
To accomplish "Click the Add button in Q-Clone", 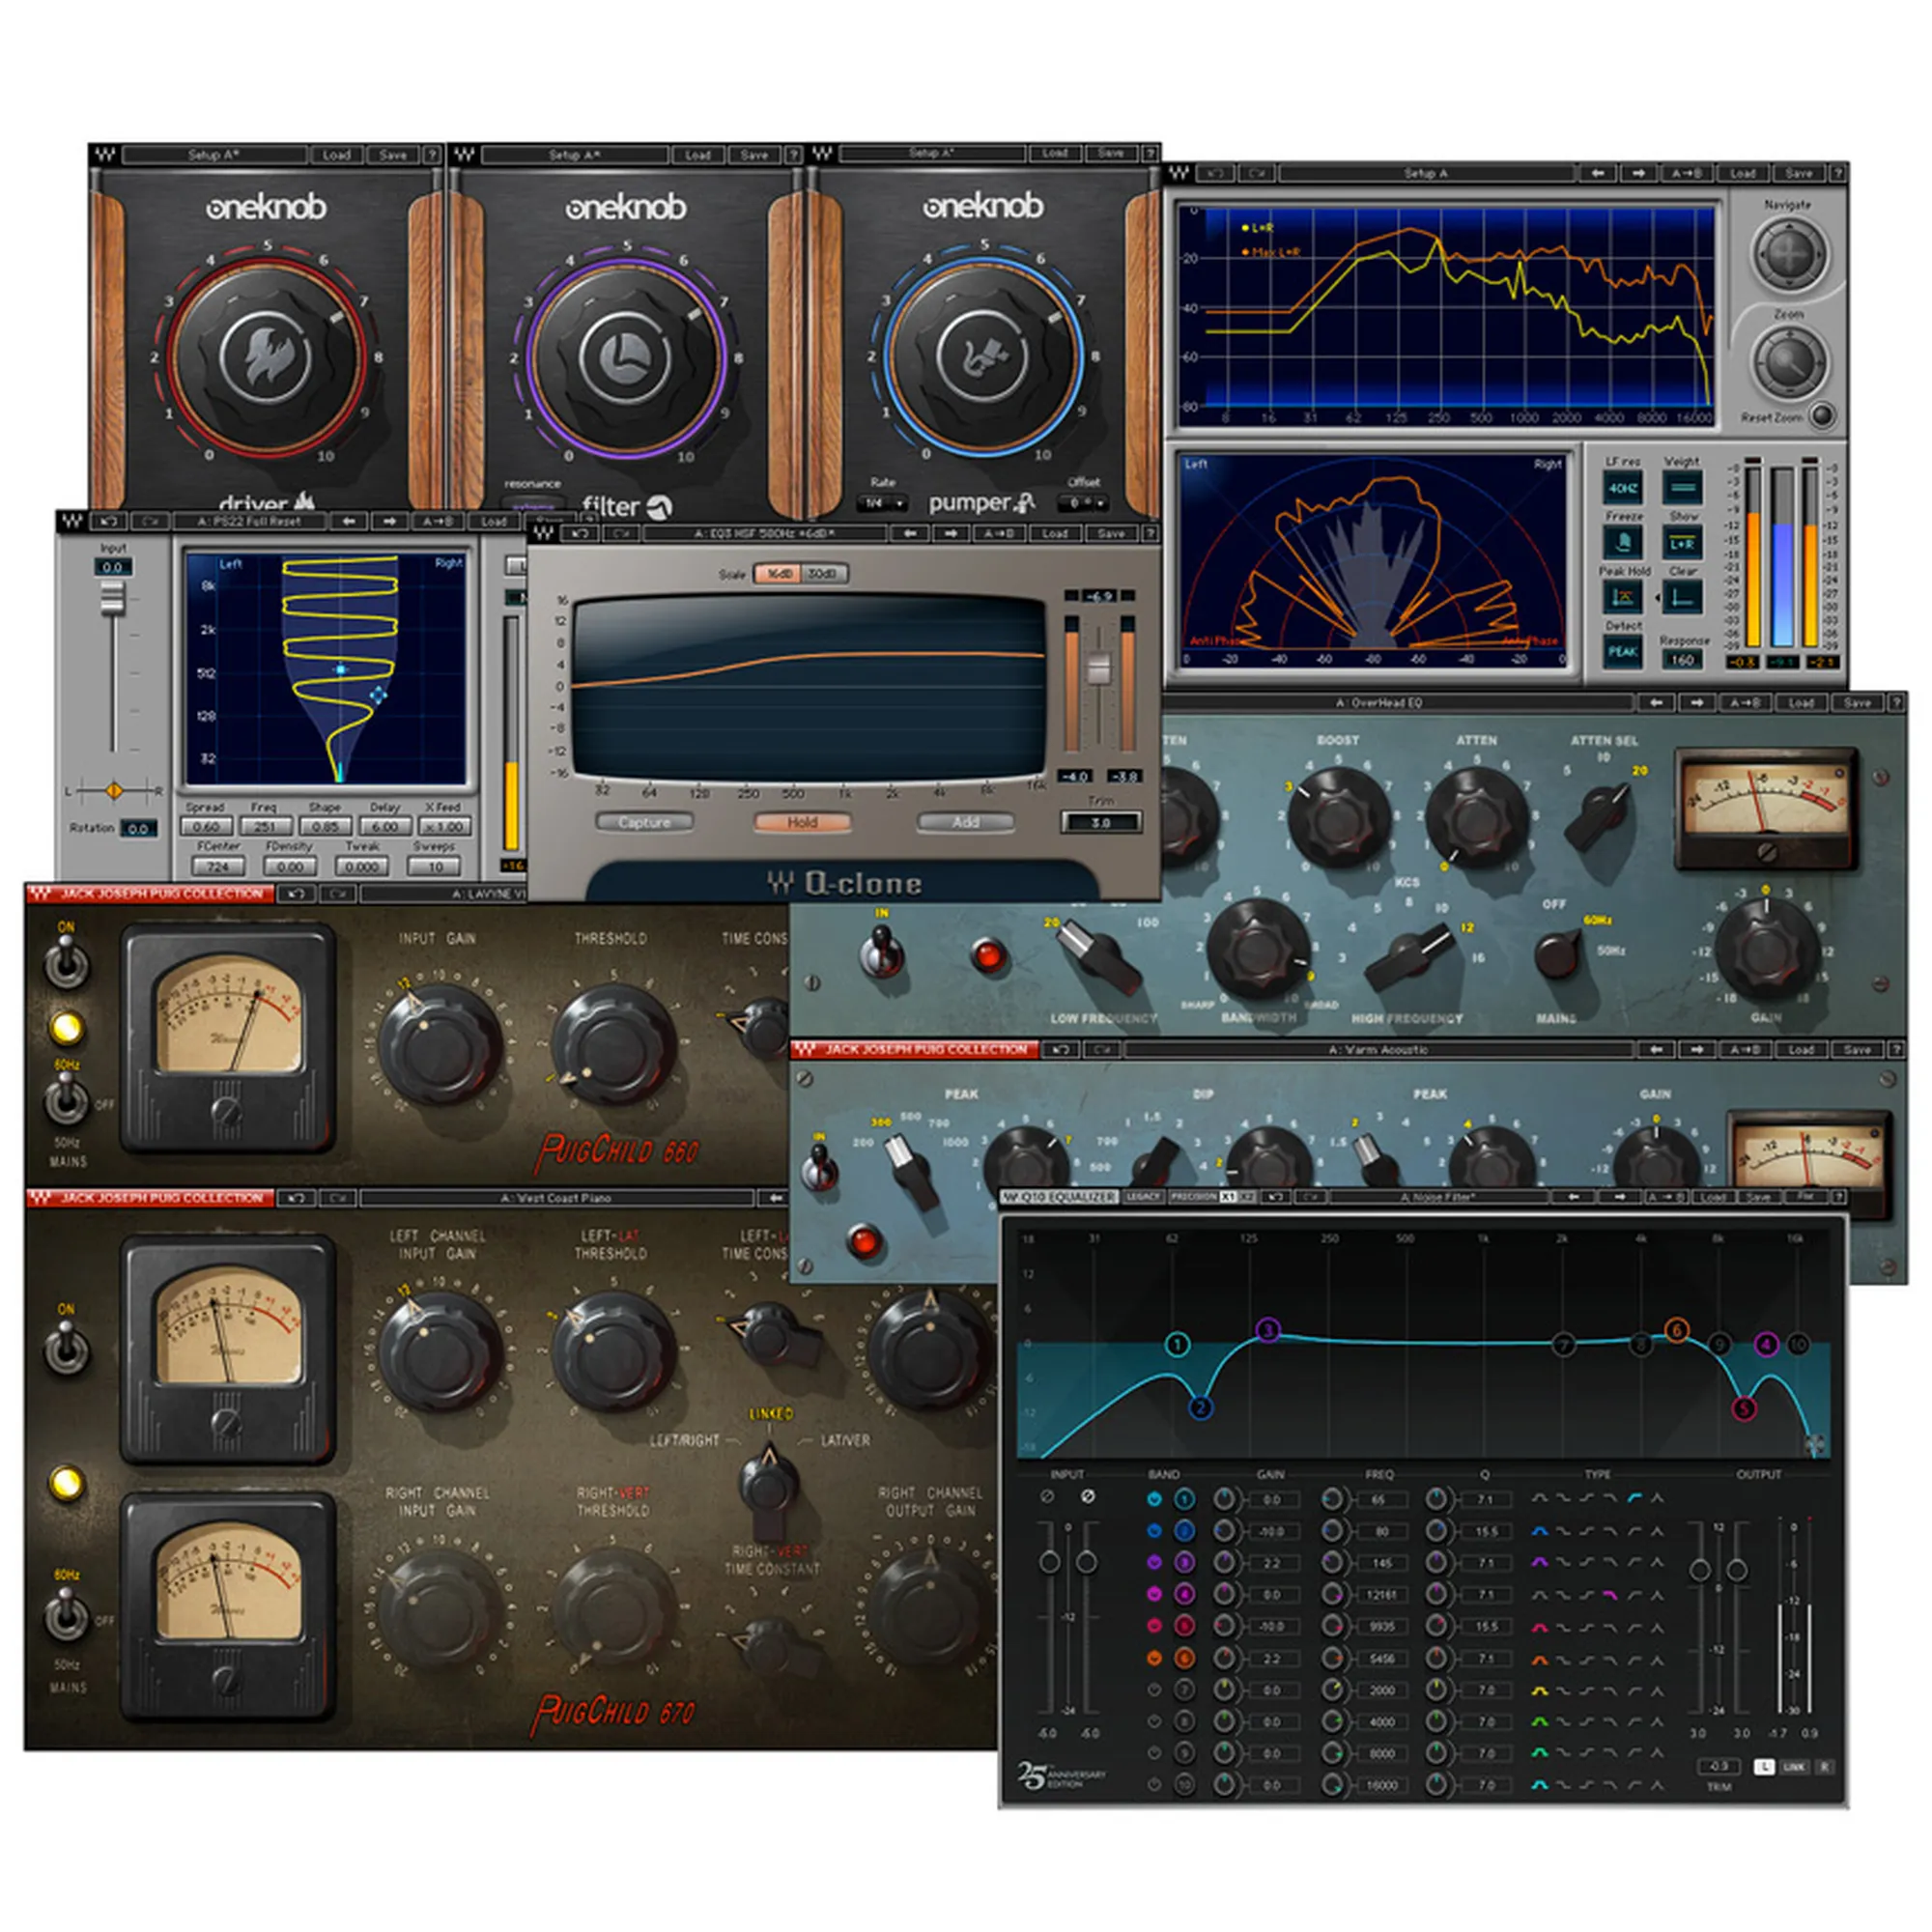I will pos(965,822).
